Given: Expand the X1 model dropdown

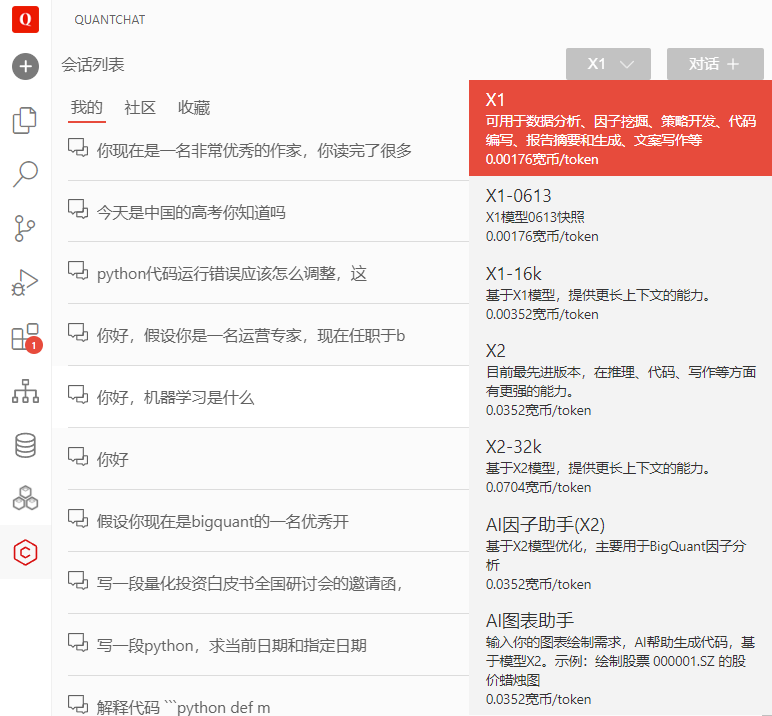Looking at the screenshot, I should point(608,64).
